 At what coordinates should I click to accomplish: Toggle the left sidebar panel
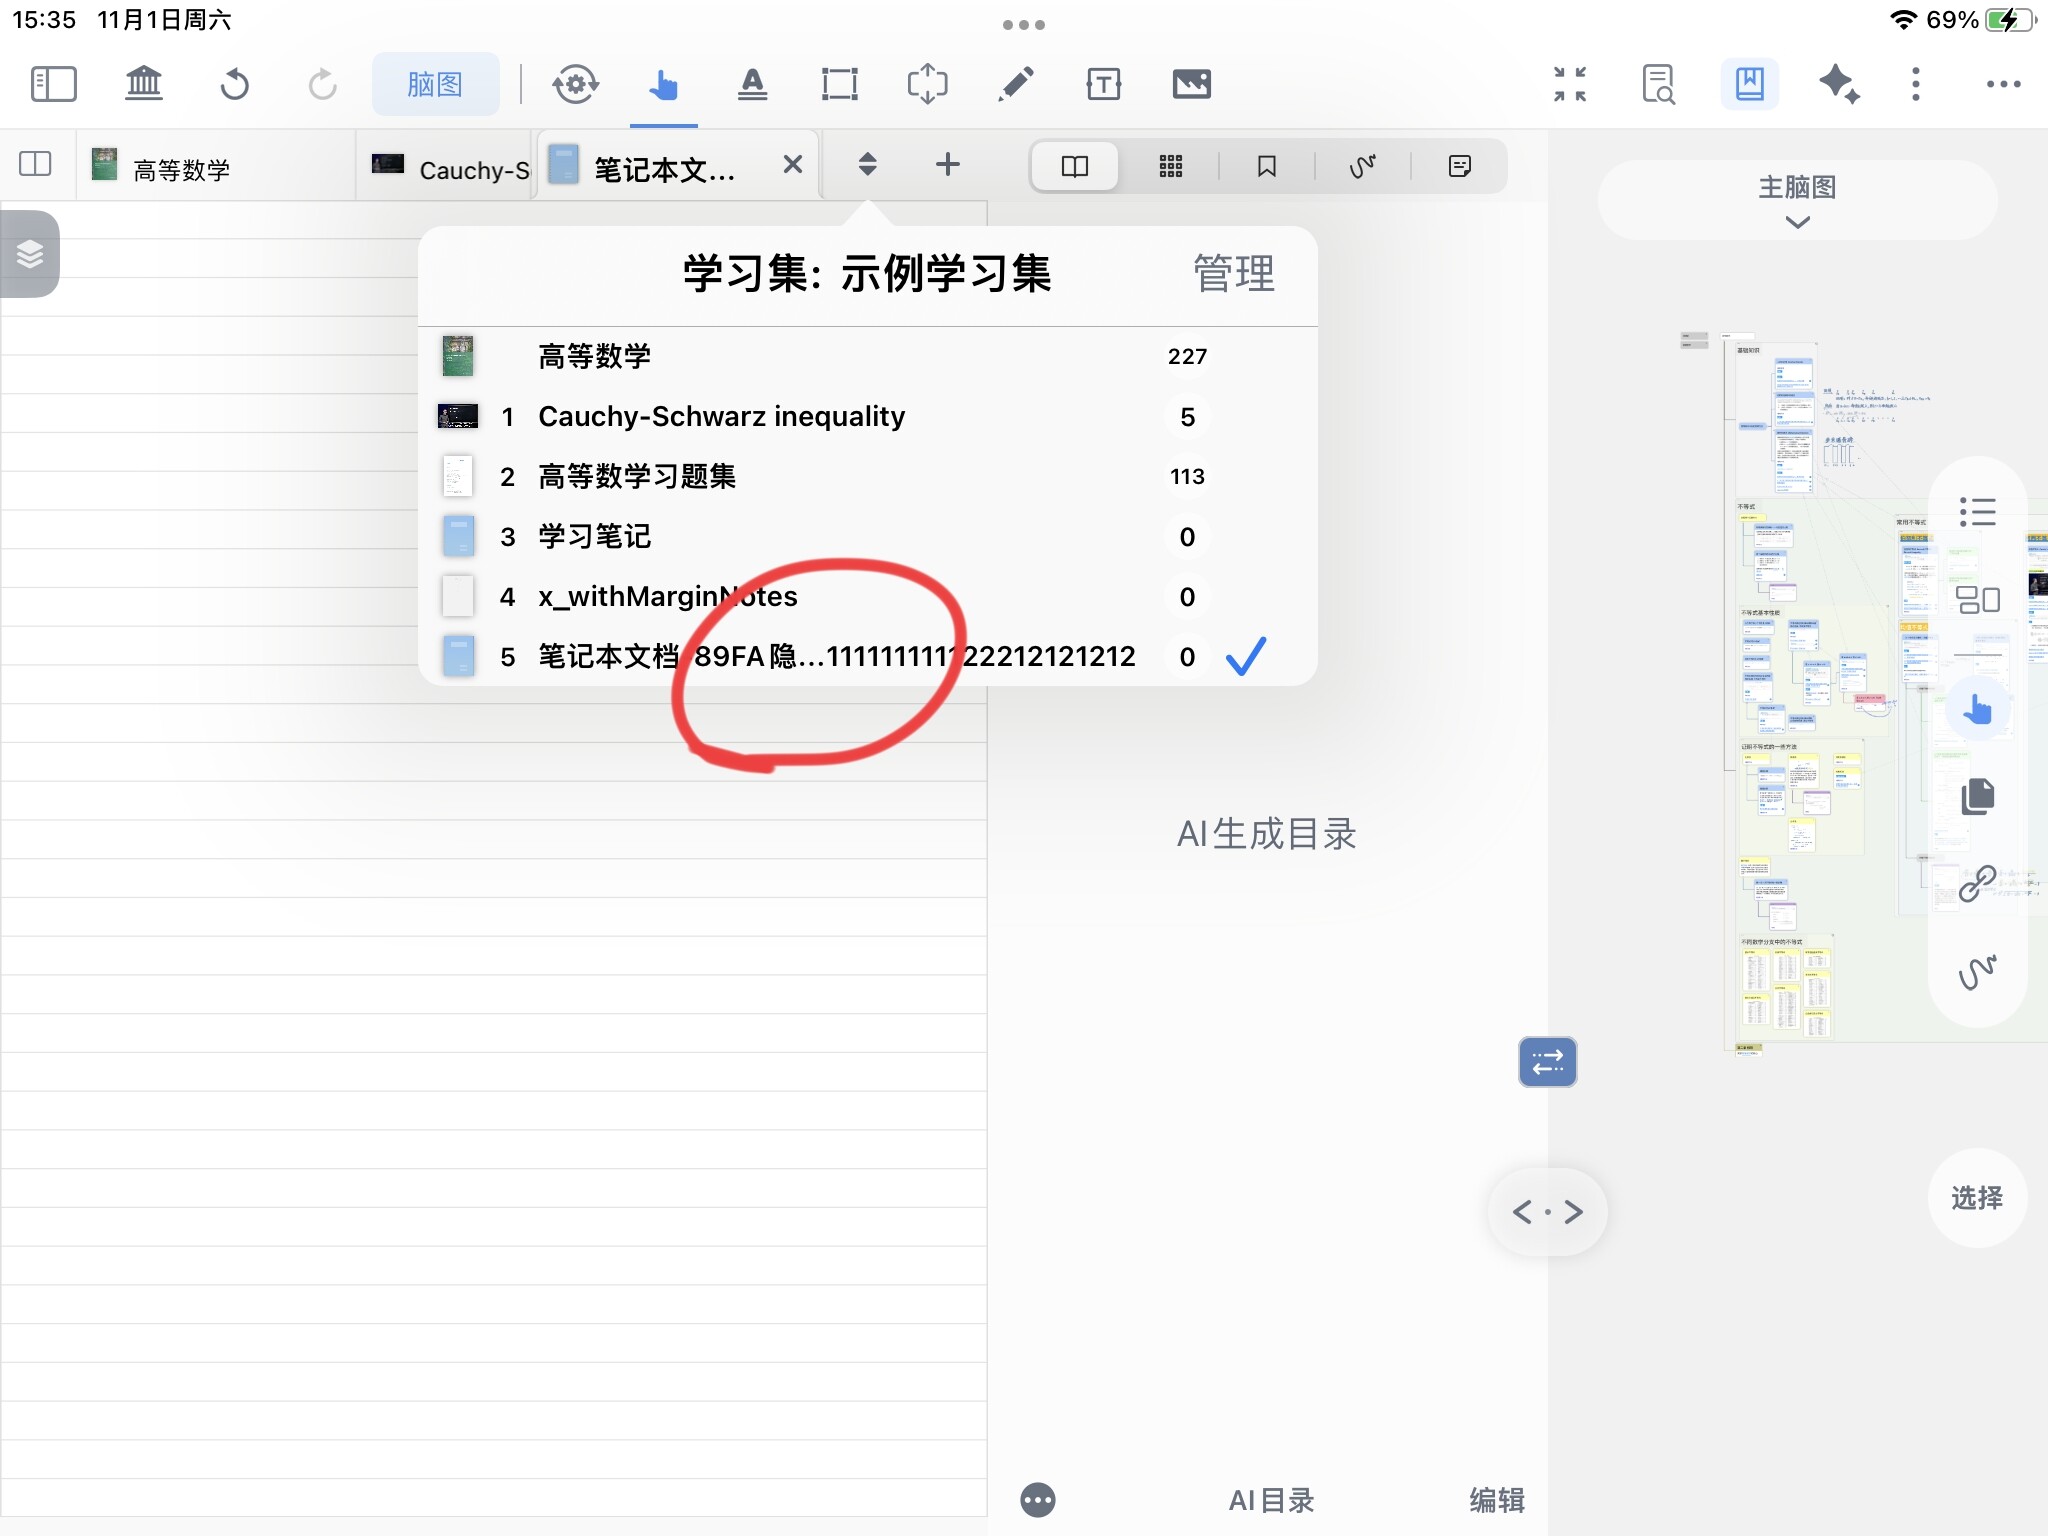tap(53, 84)
